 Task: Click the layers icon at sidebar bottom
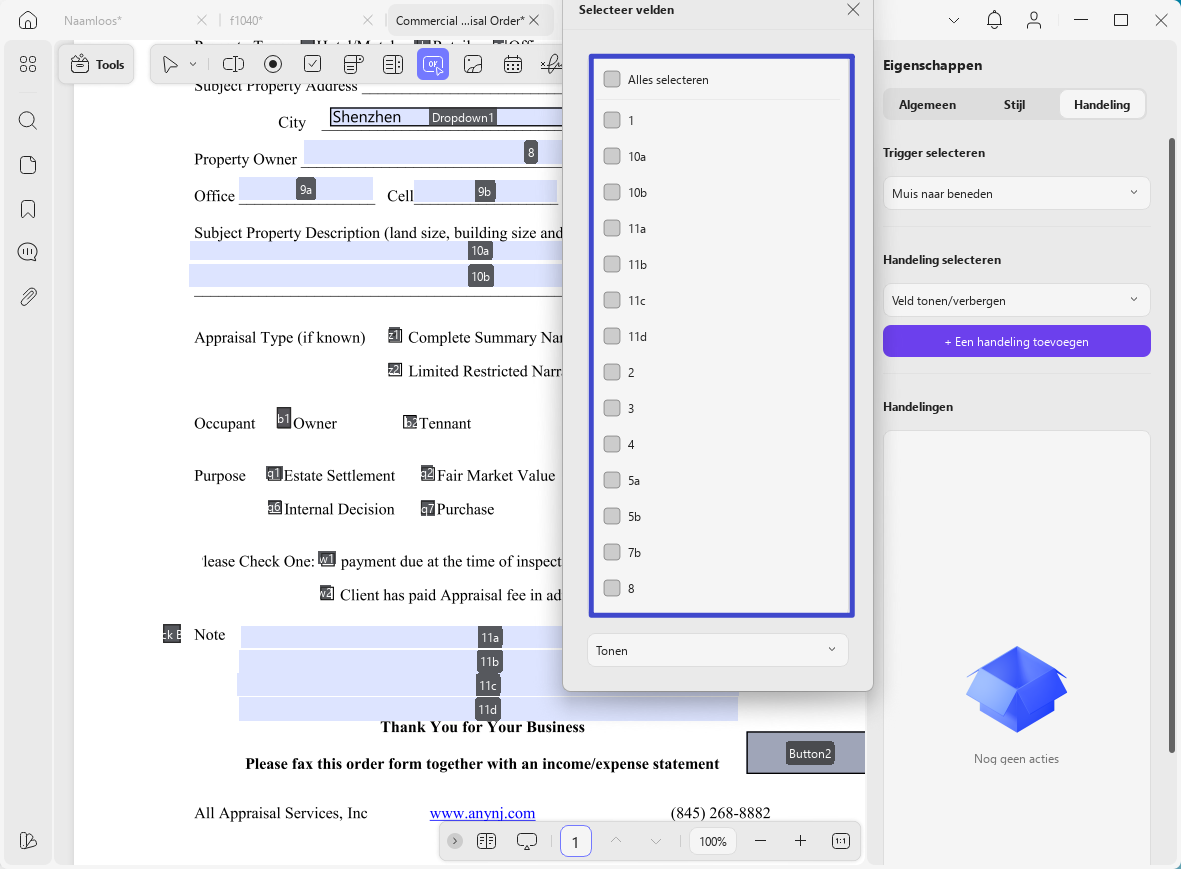[28, 840]
